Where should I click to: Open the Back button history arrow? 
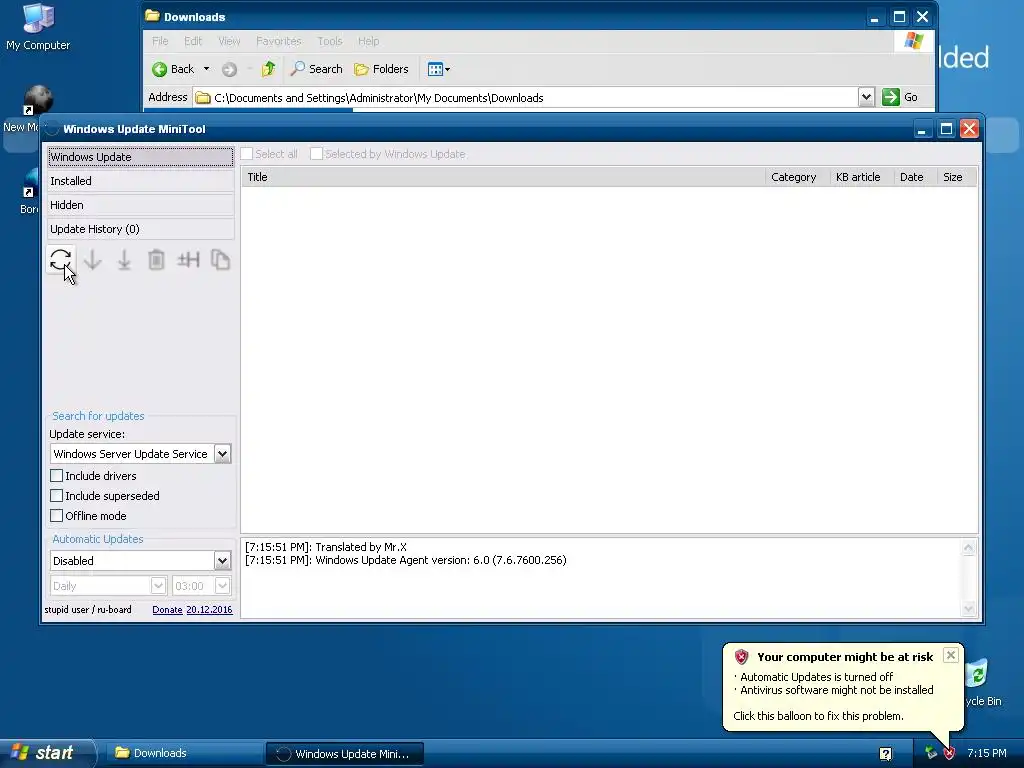click(206, 69)
